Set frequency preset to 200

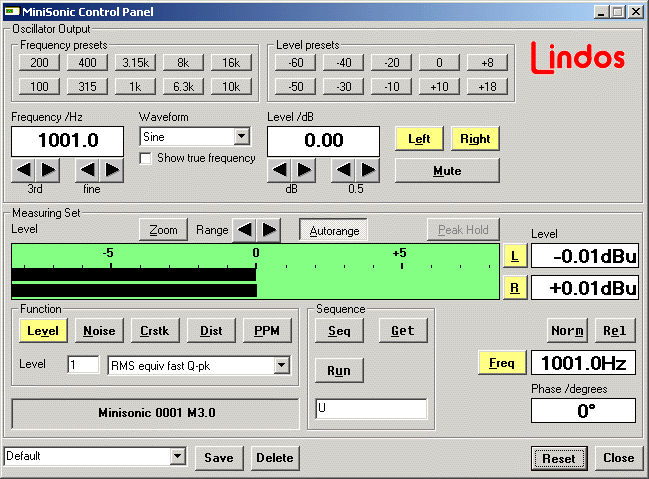(x=39, y=63)
